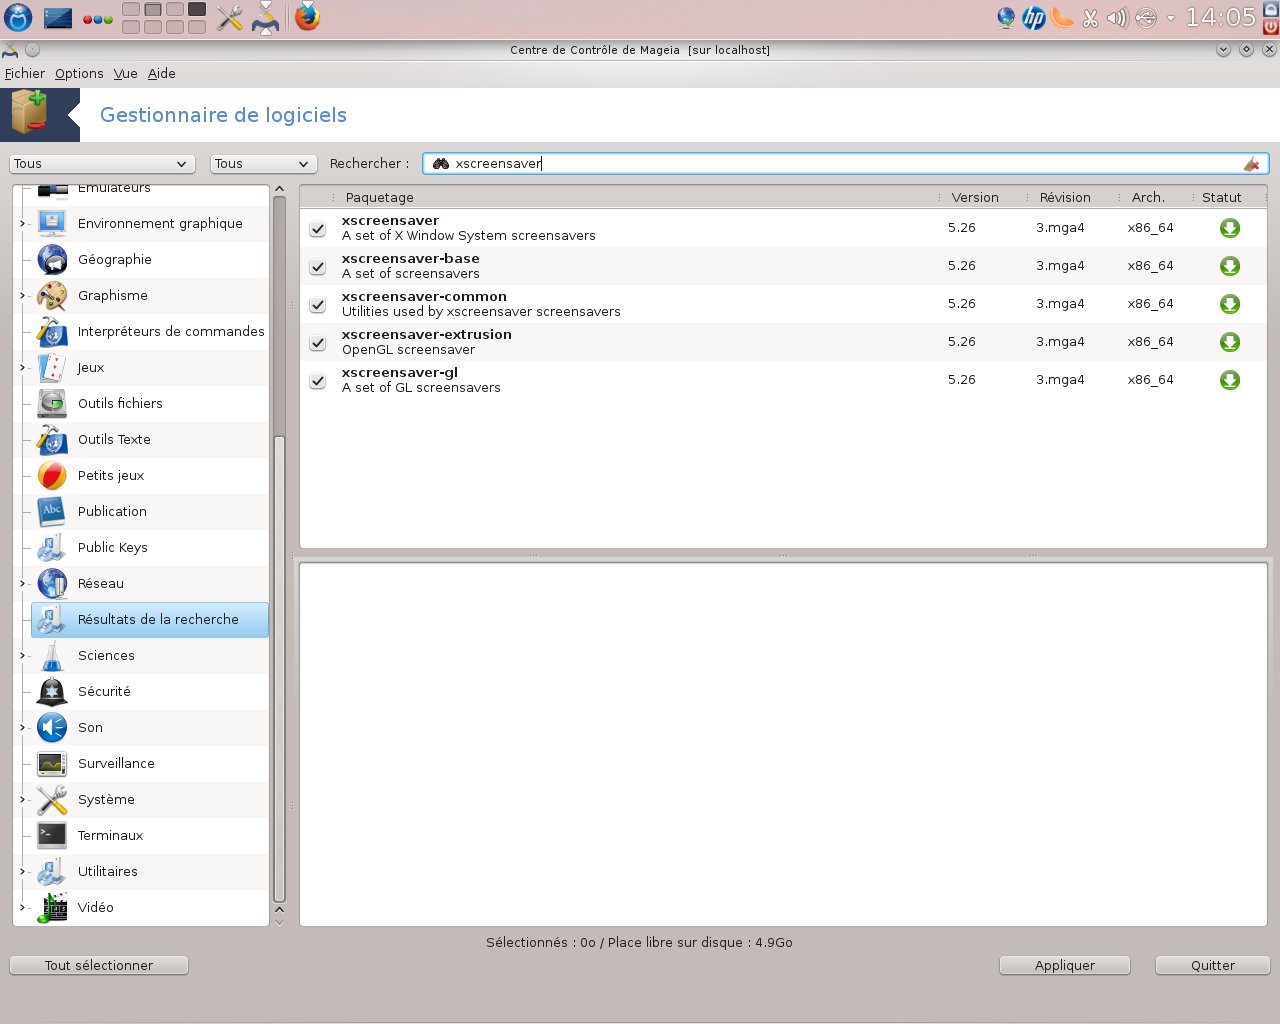This screenshot has width=1280, height=1024.
Task: Click install status icon for xscreensaver-base
Action: pos(1230,266)
